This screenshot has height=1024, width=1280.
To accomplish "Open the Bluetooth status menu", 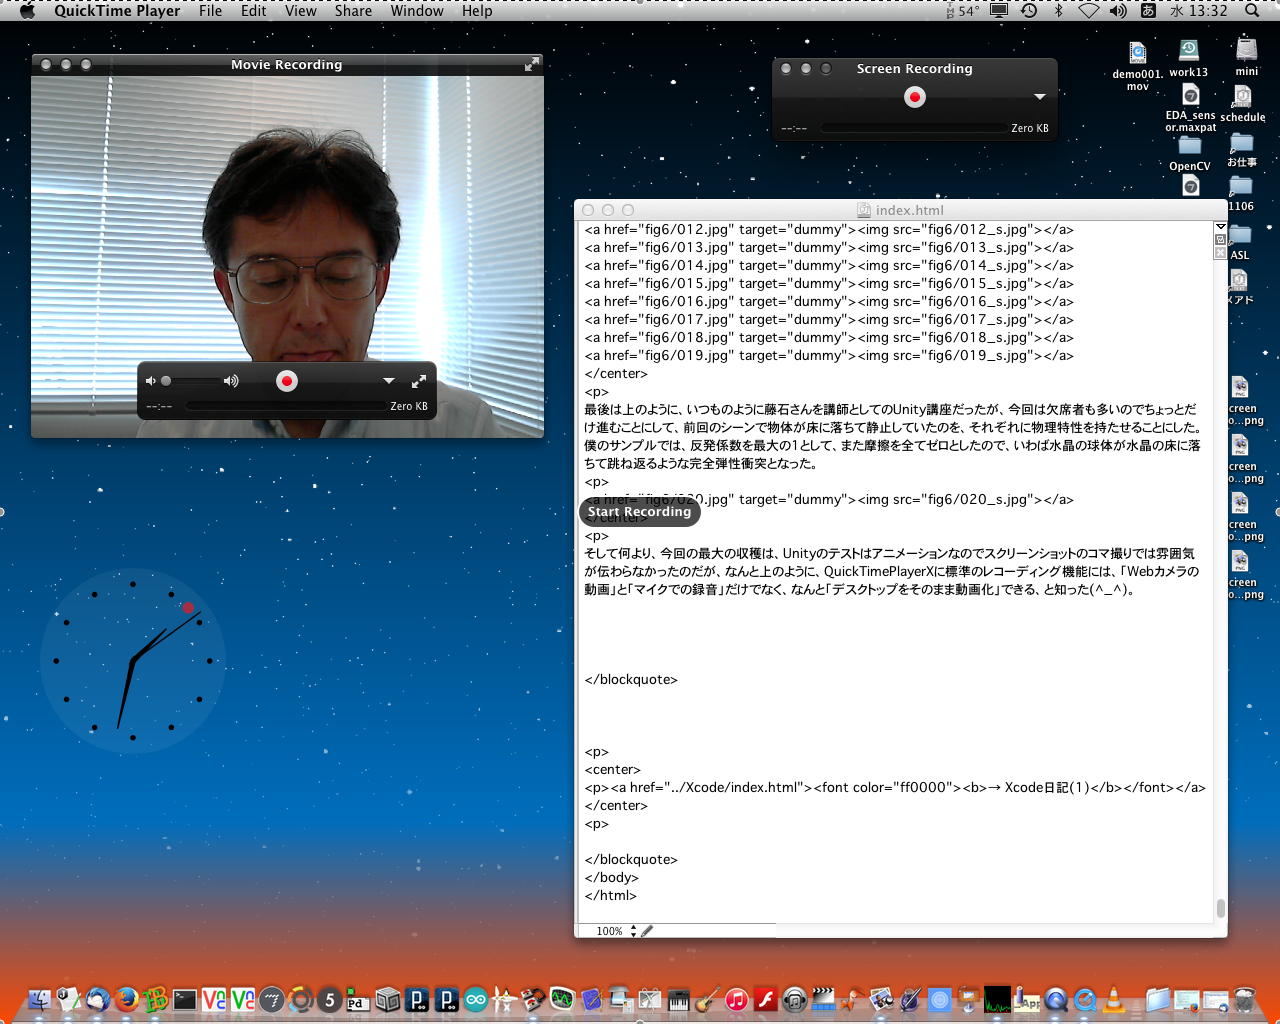I will tap(1059, 11).
